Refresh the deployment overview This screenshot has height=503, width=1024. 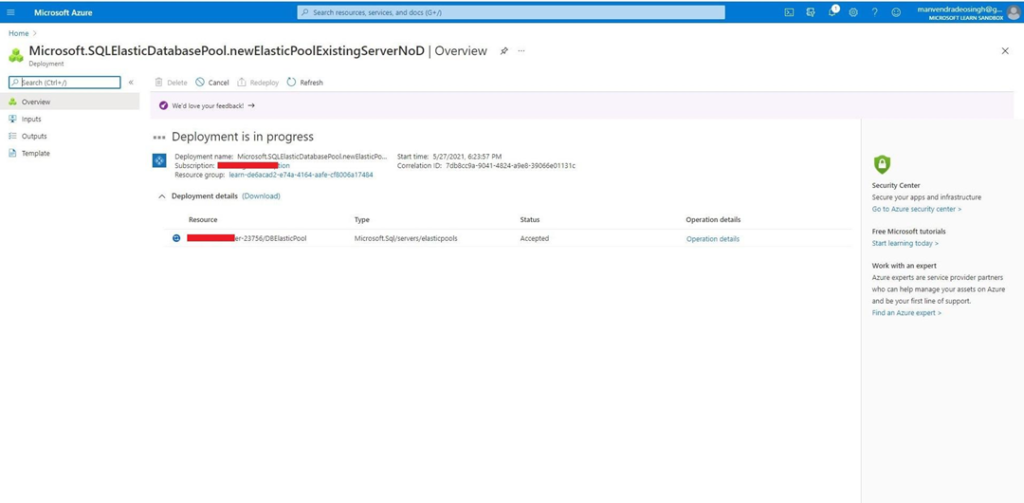[305, 82]
